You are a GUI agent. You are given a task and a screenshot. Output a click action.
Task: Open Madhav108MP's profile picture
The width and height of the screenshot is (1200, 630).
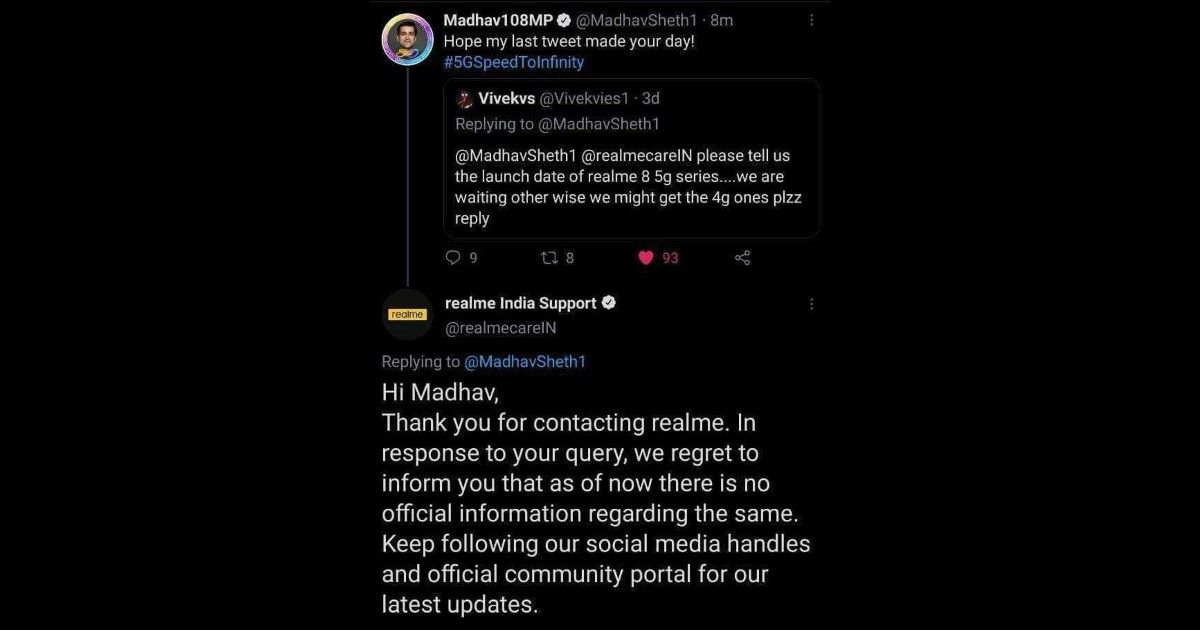(408, 40)
